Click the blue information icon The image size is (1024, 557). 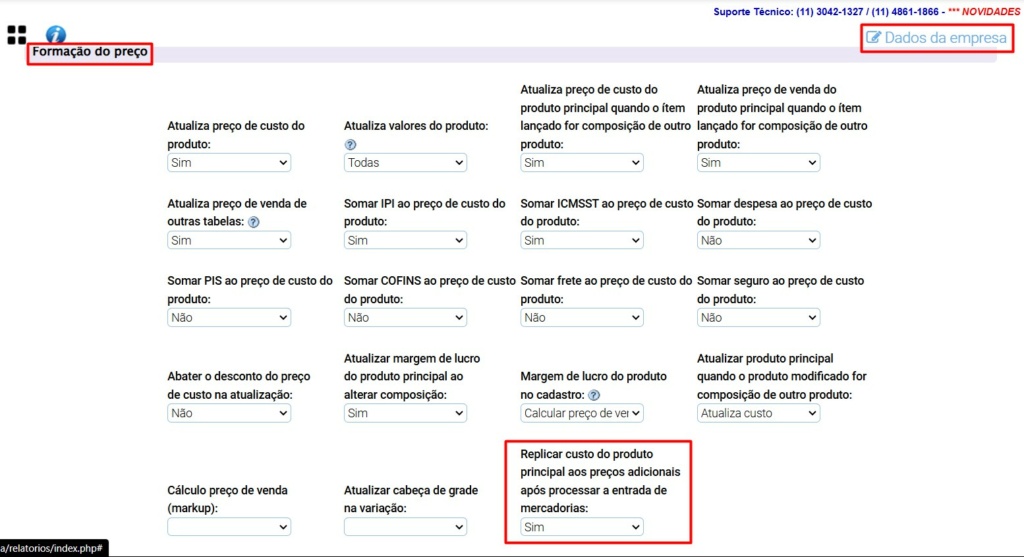(56, 34)
